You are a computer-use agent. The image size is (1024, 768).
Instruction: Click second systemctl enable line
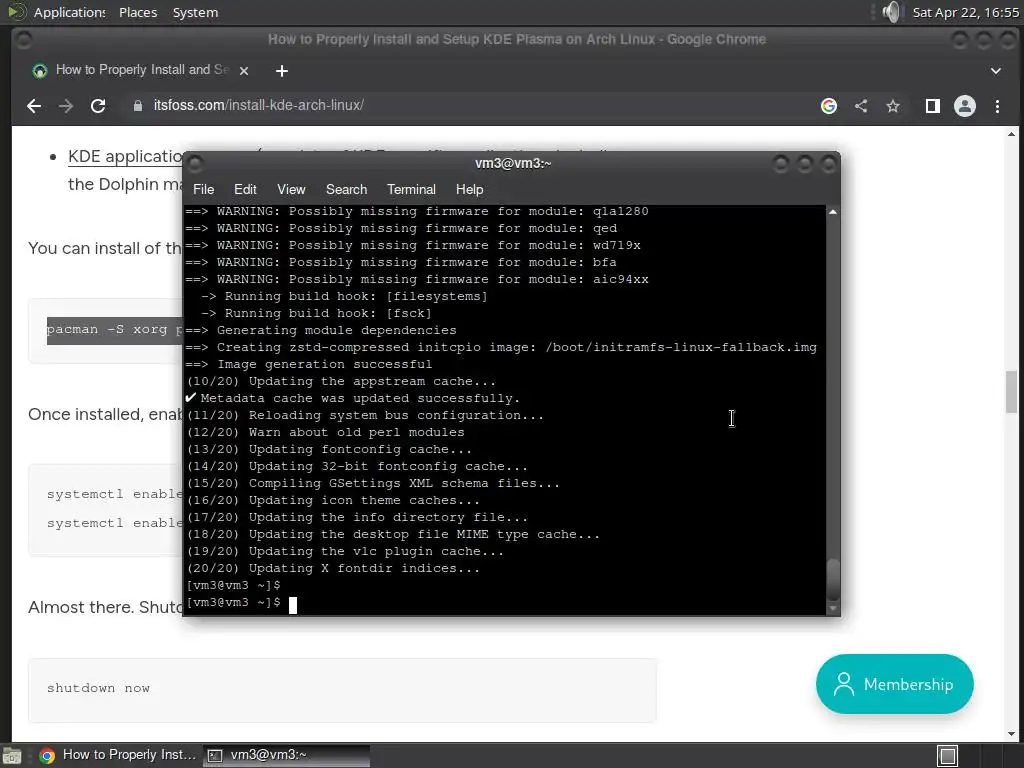(x=115, y=523)
